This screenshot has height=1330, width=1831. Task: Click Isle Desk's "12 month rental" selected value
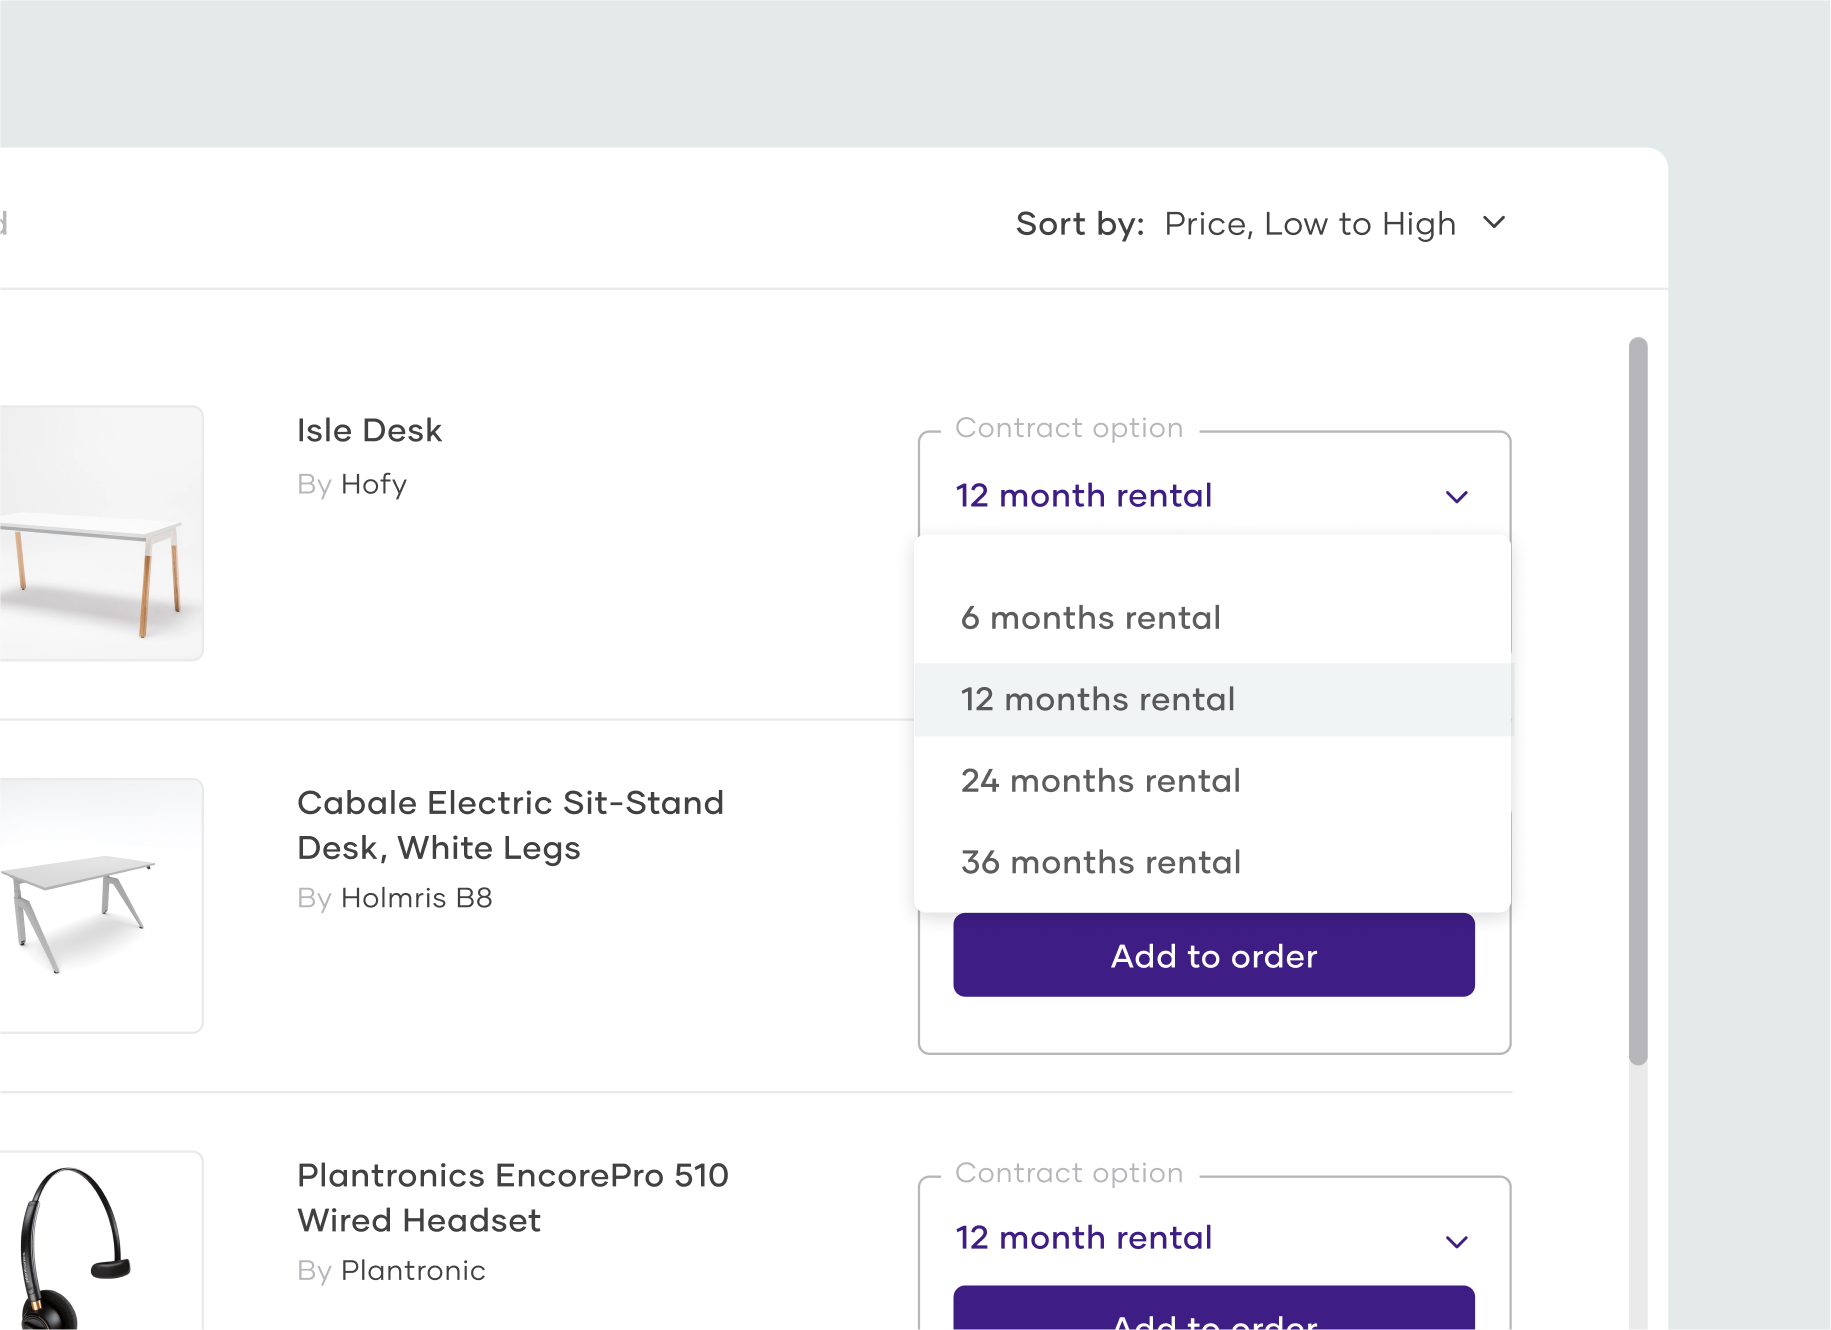[x=1084, y=496]
